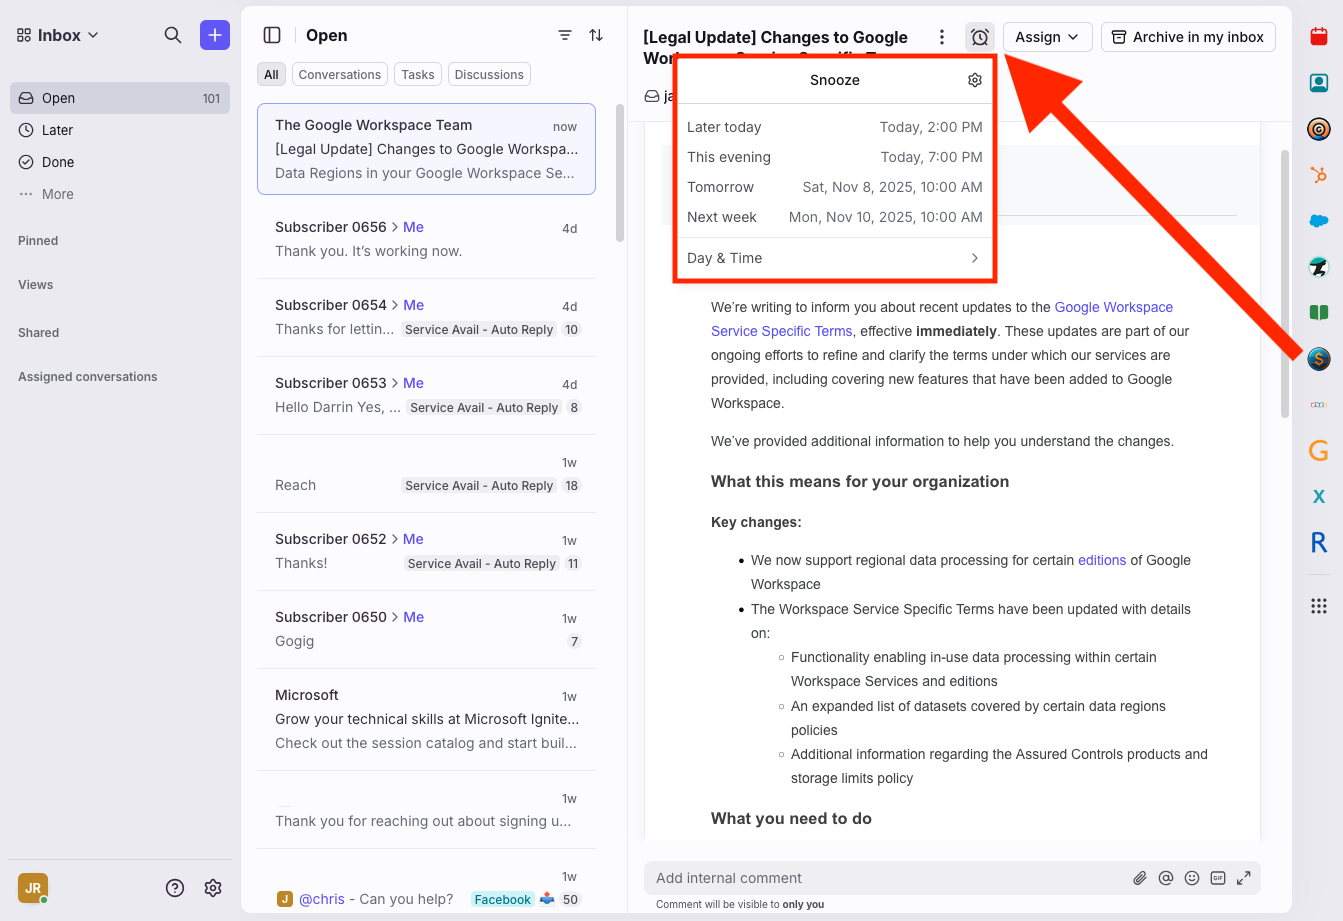Click the purple compose plus button

point(214,35)
